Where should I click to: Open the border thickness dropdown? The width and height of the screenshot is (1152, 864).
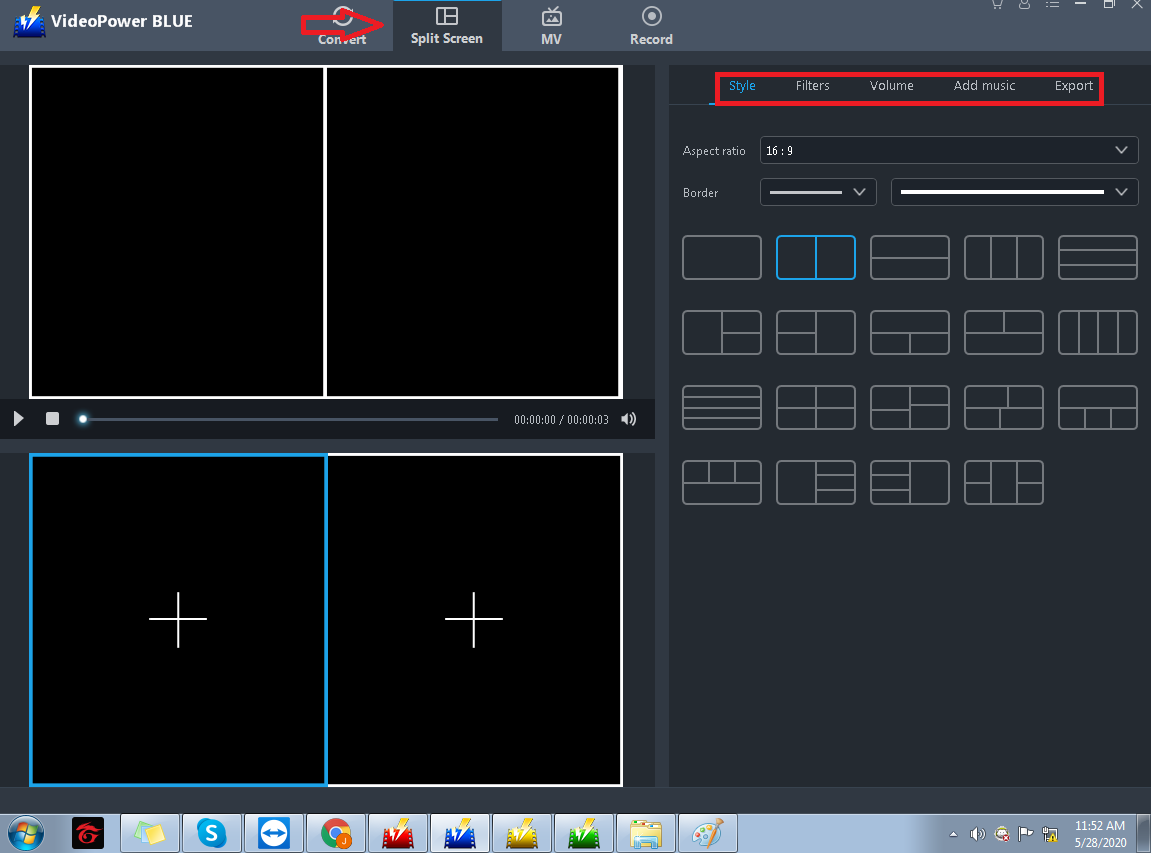pyautogui.click(x=818, y=192)
